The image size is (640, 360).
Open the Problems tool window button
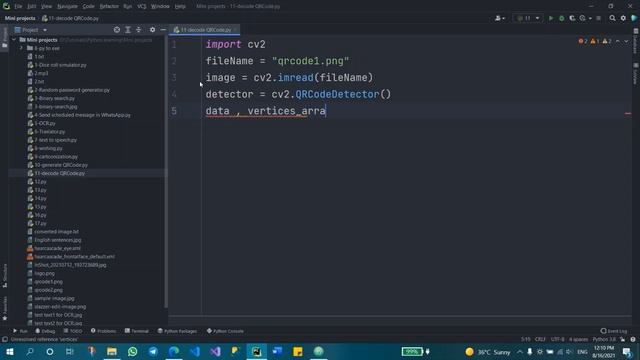pyautogui.click(x=103, y=331)
